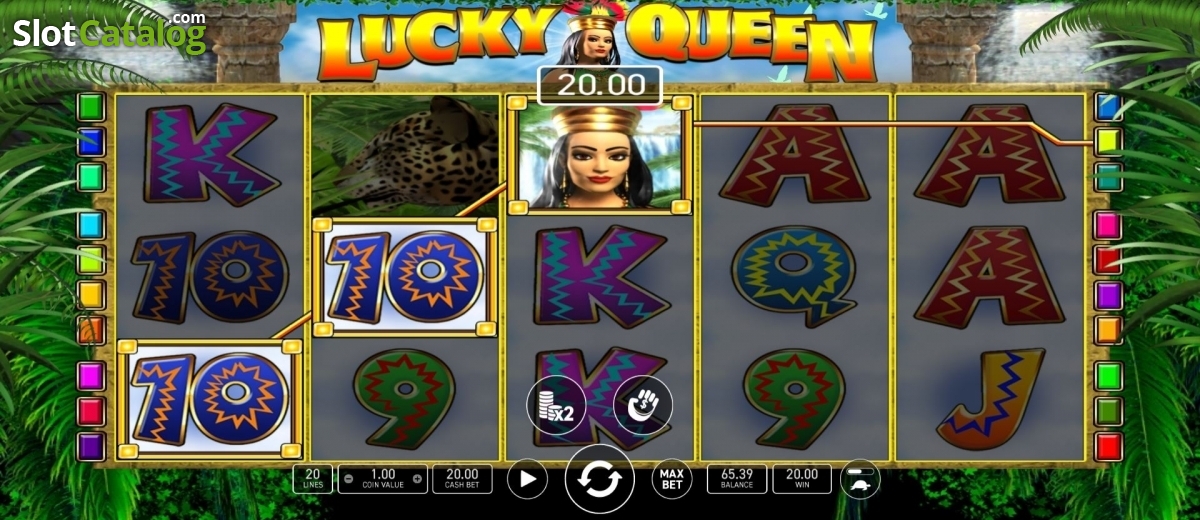Click the WIN amount display box
The width and height of the screenshot is (1200, 520).
pyautogui.click(x=802, y=479)
